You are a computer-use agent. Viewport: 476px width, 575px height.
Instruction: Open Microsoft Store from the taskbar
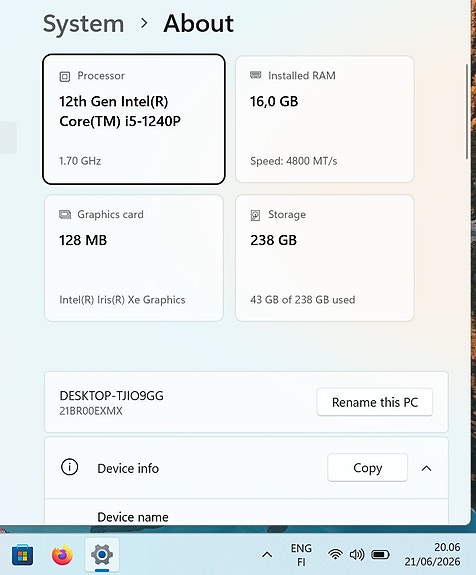point(22,555)
